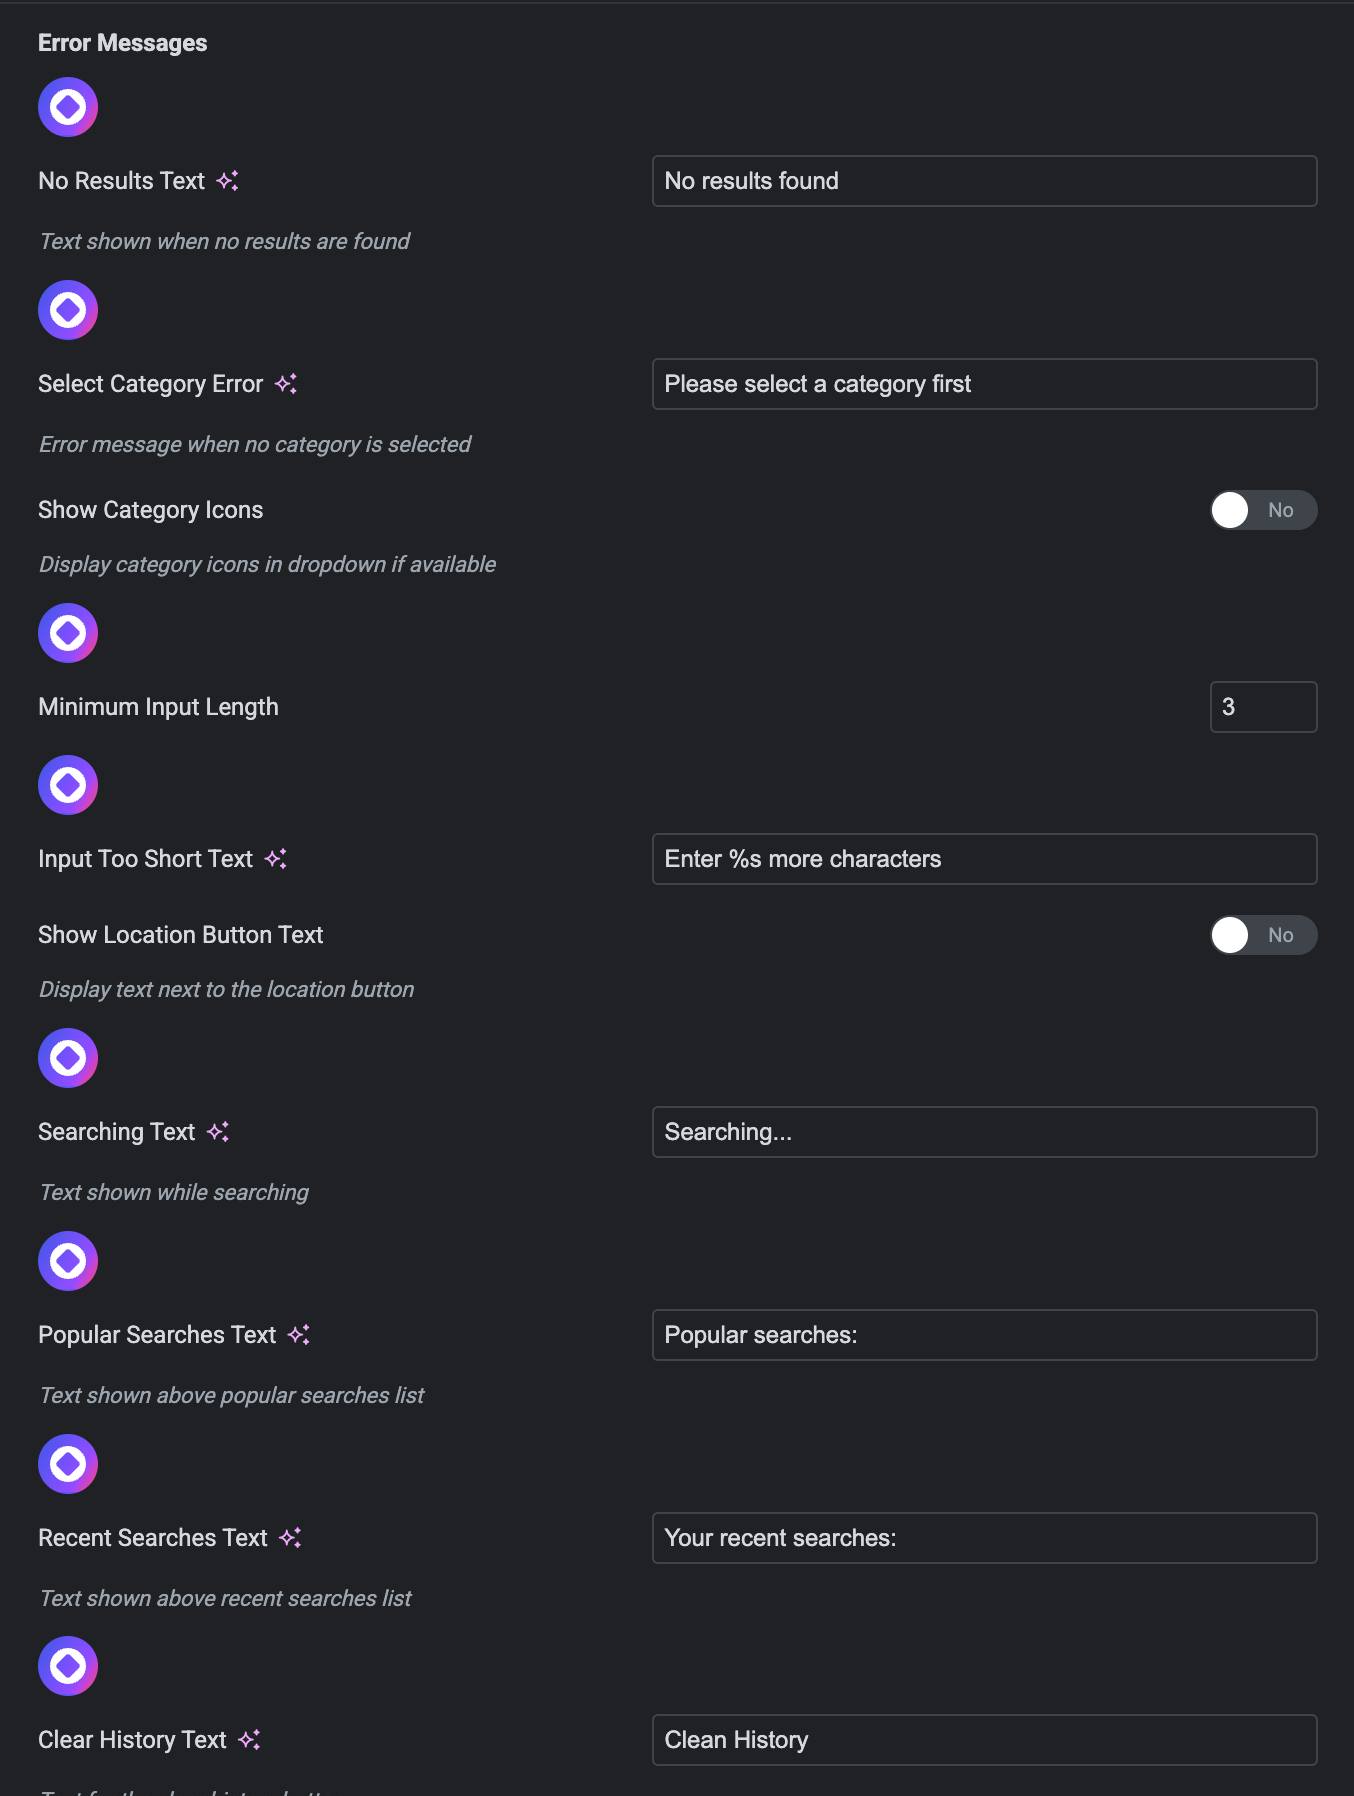1354x1796 pixels.
Task: Click the purple icon above Clear History Text
Action: pyautogui.click(x=68, y=1666)
